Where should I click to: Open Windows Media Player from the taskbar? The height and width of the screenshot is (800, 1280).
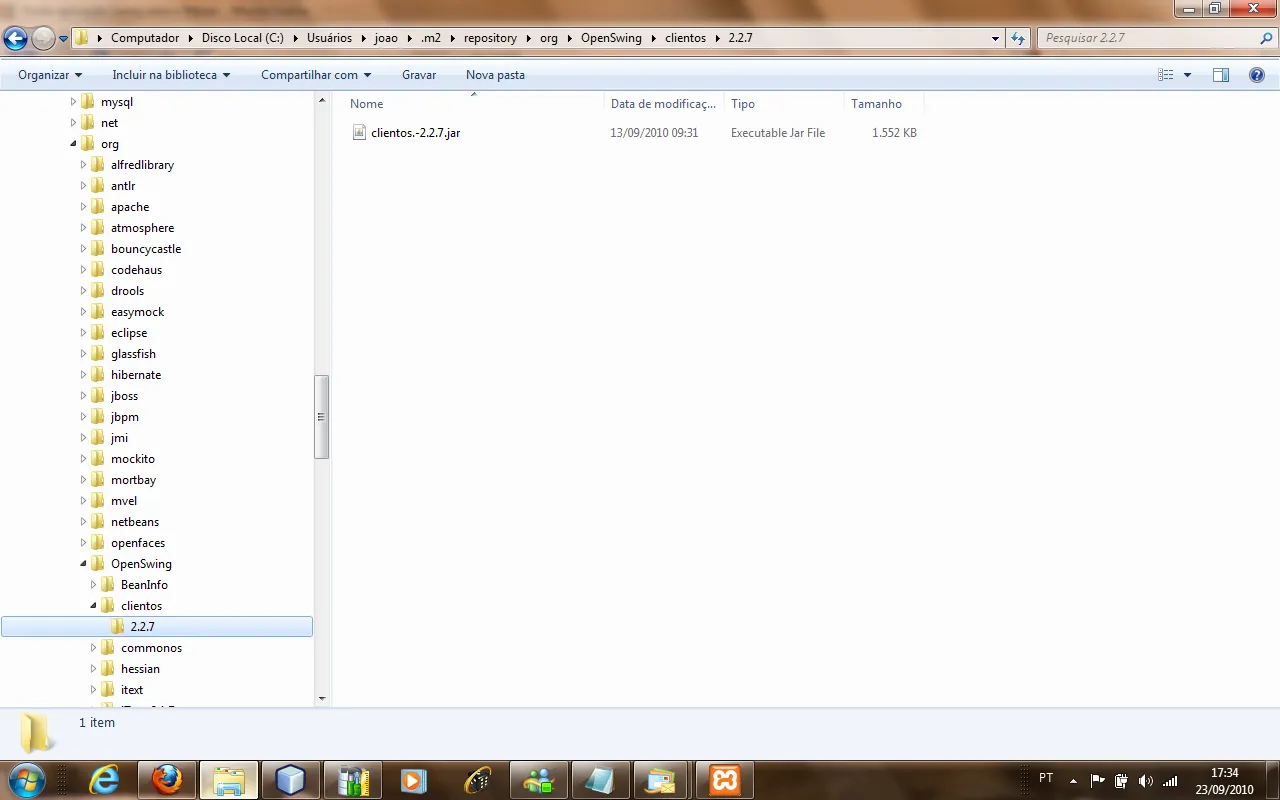(x=413, y=779)
